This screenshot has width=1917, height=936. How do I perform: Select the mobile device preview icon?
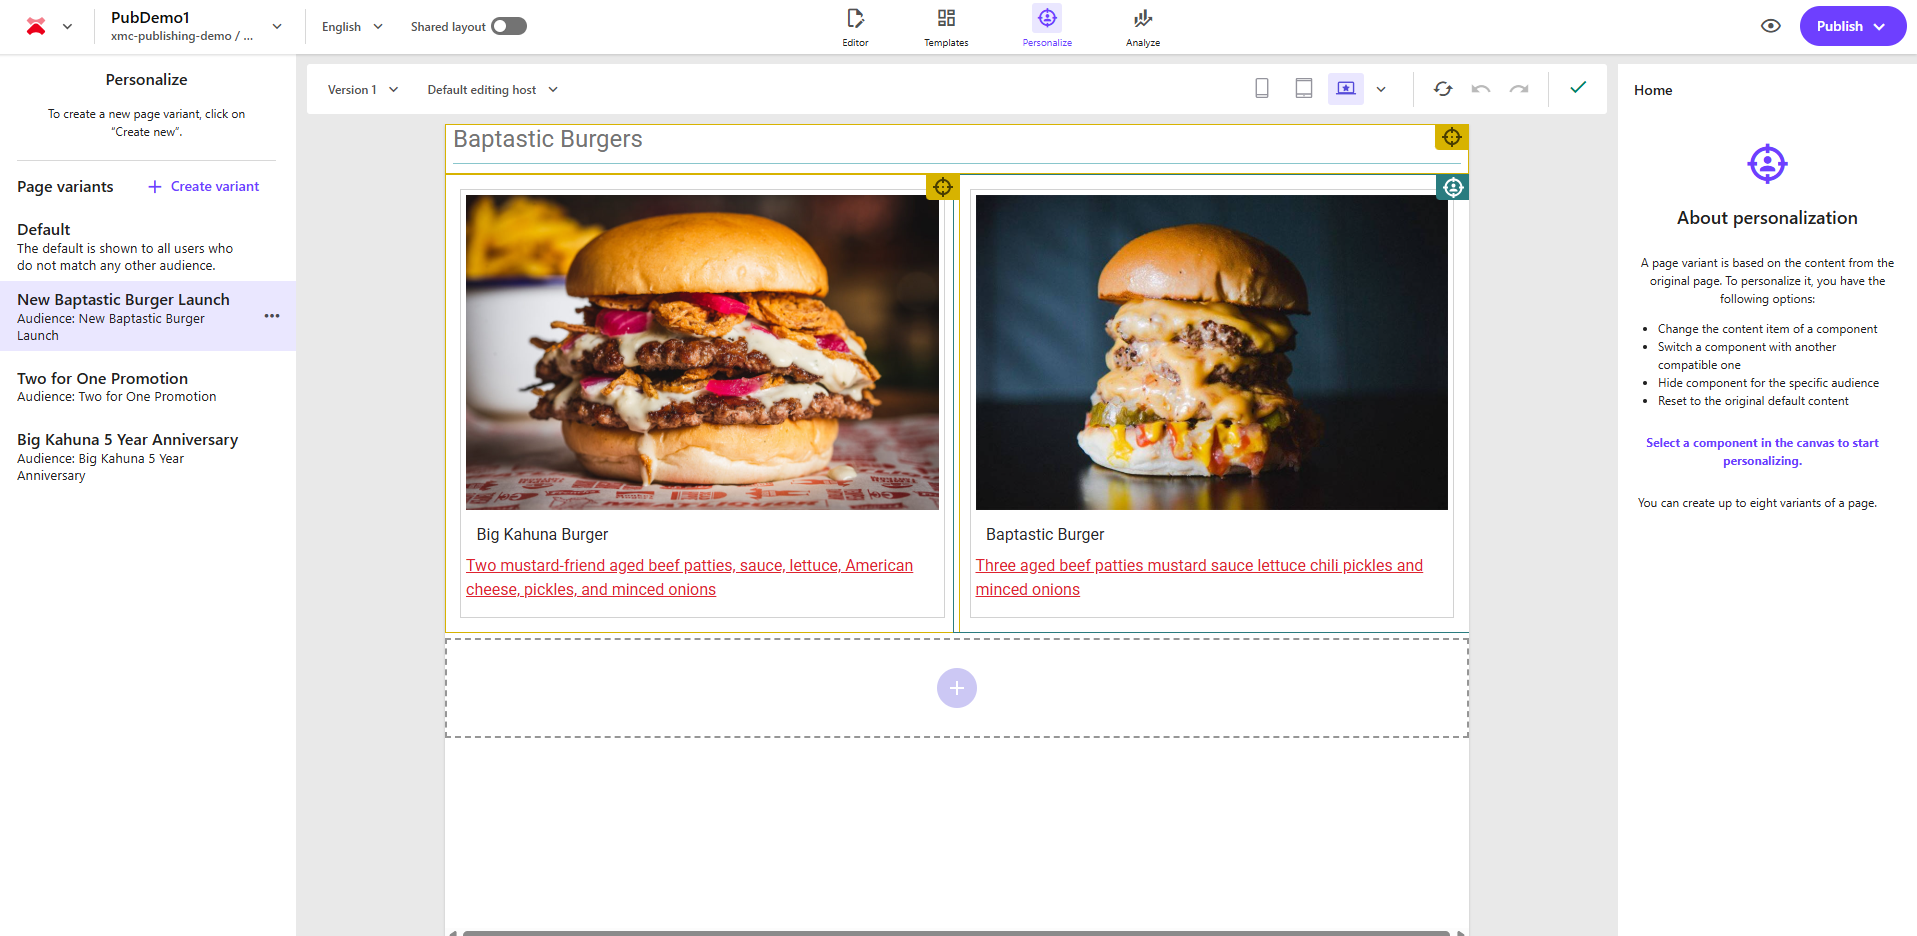click(1261, 89)
